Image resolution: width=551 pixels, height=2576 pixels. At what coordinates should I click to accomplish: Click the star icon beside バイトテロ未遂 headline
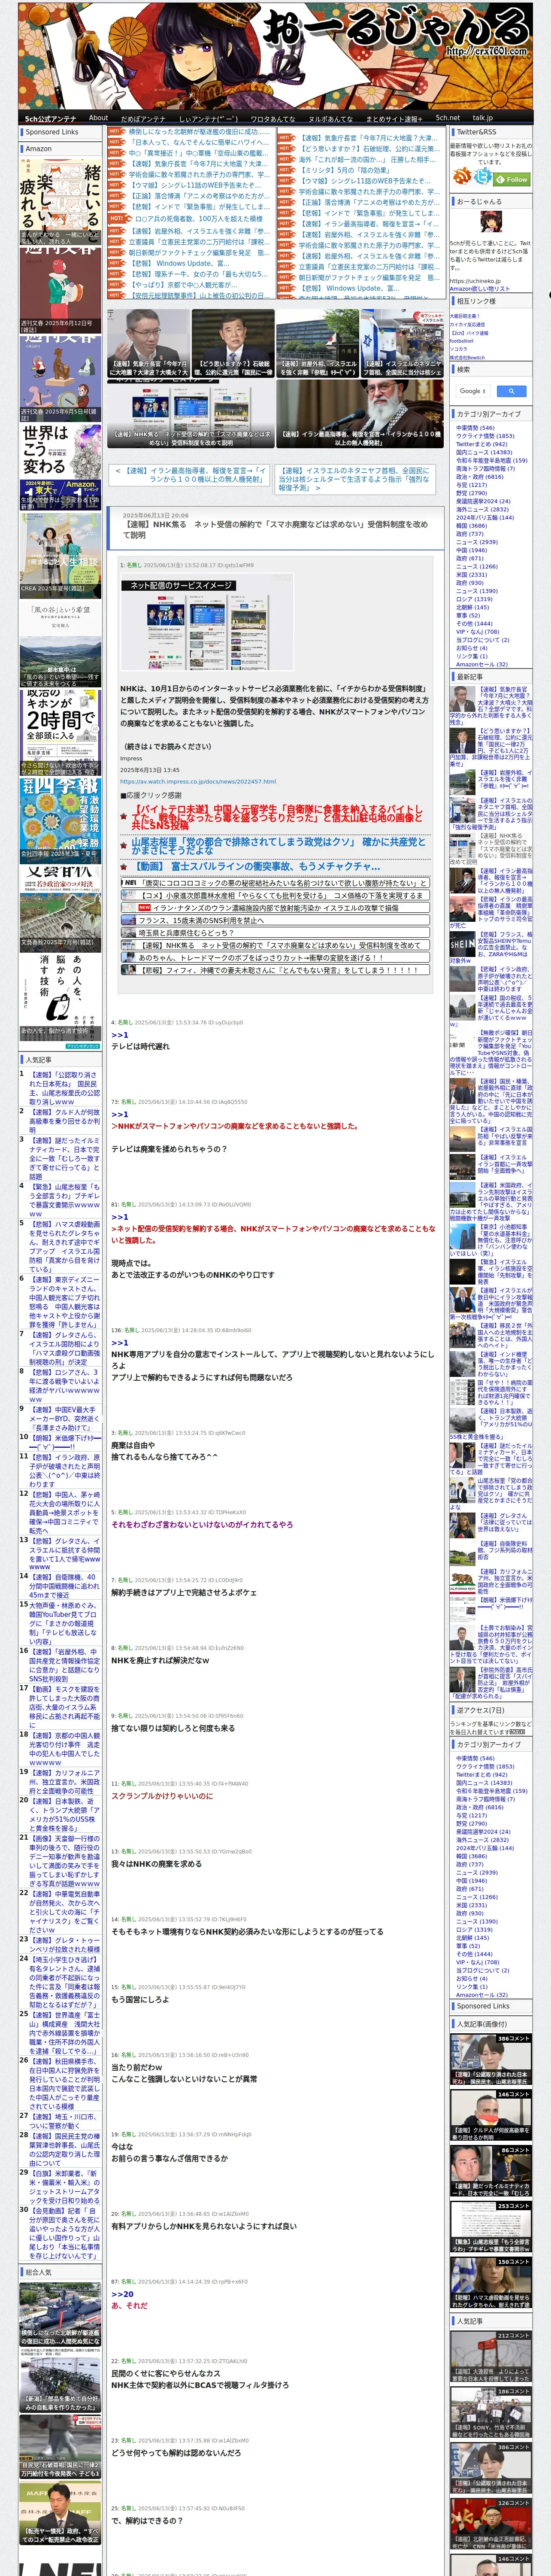point(125,816)
